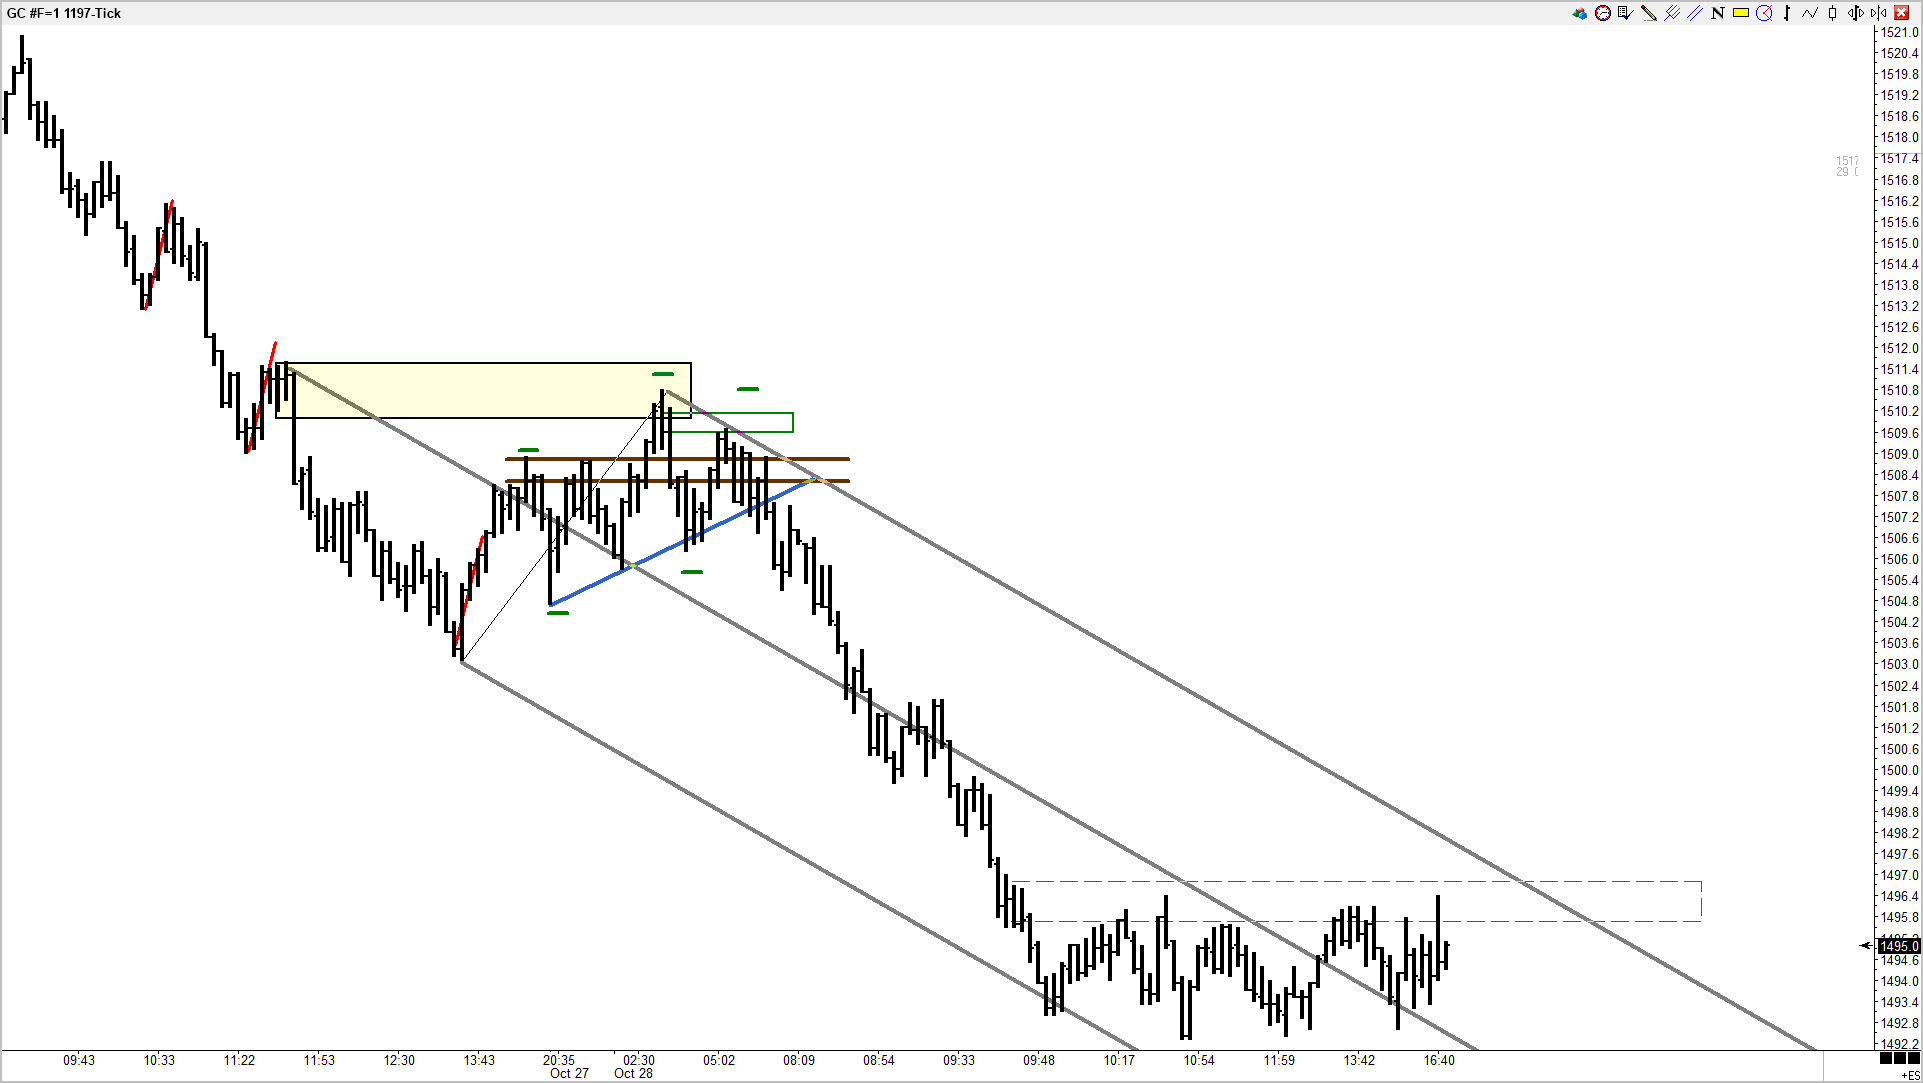The height and width of the screenshot is (1083, 1923).
Task: Select the yellow pencil drawing tool
Action: point(1649,13)
